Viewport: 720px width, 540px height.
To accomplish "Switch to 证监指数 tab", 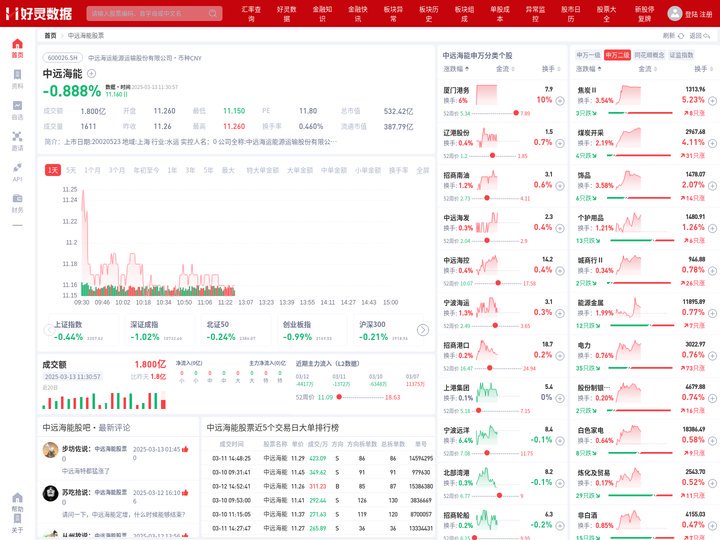I will click(681, 55).
